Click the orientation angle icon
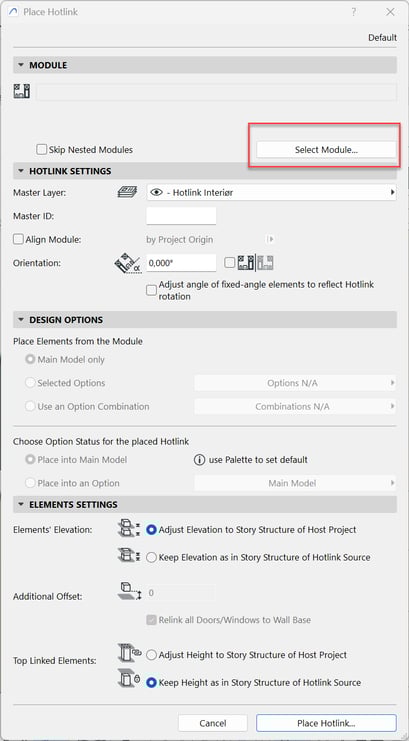The width and height of the screenshot is (409, 741). pos(128,264)
